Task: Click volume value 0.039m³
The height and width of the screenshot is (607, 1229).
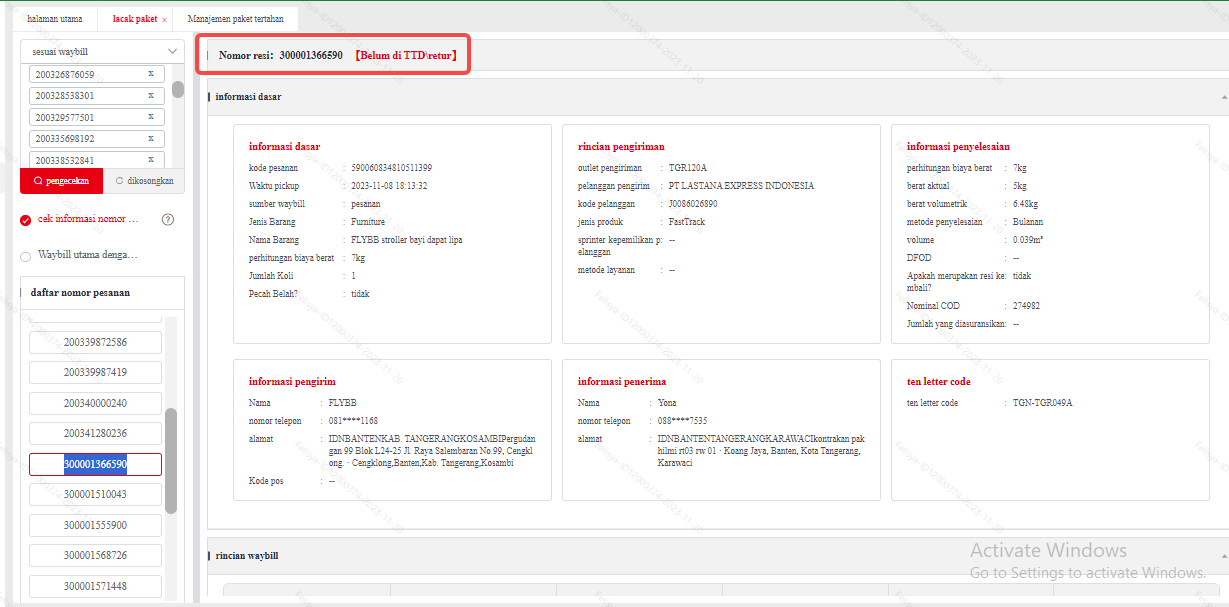Action: tap(1026, 240)
